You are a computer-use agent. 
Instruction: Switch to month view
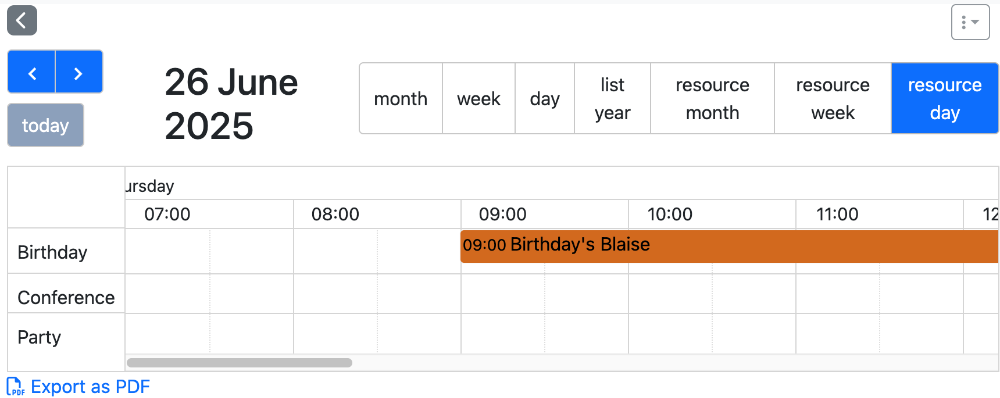[401, 98]
